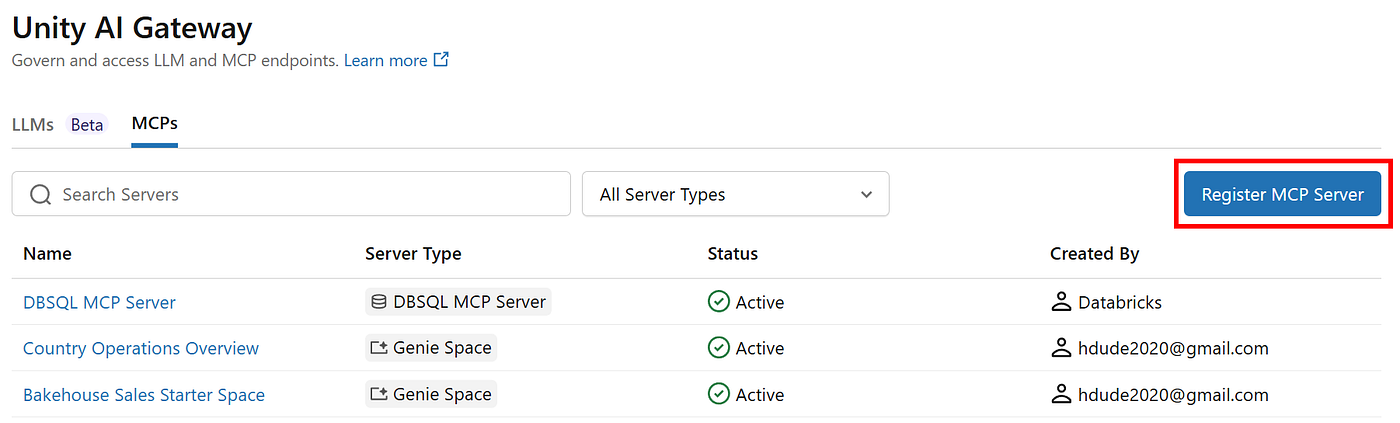The height and width of the screenshot is (423, 1400).
Task: Click the chevron arrow in All Server Types
Action: (866, 195)
